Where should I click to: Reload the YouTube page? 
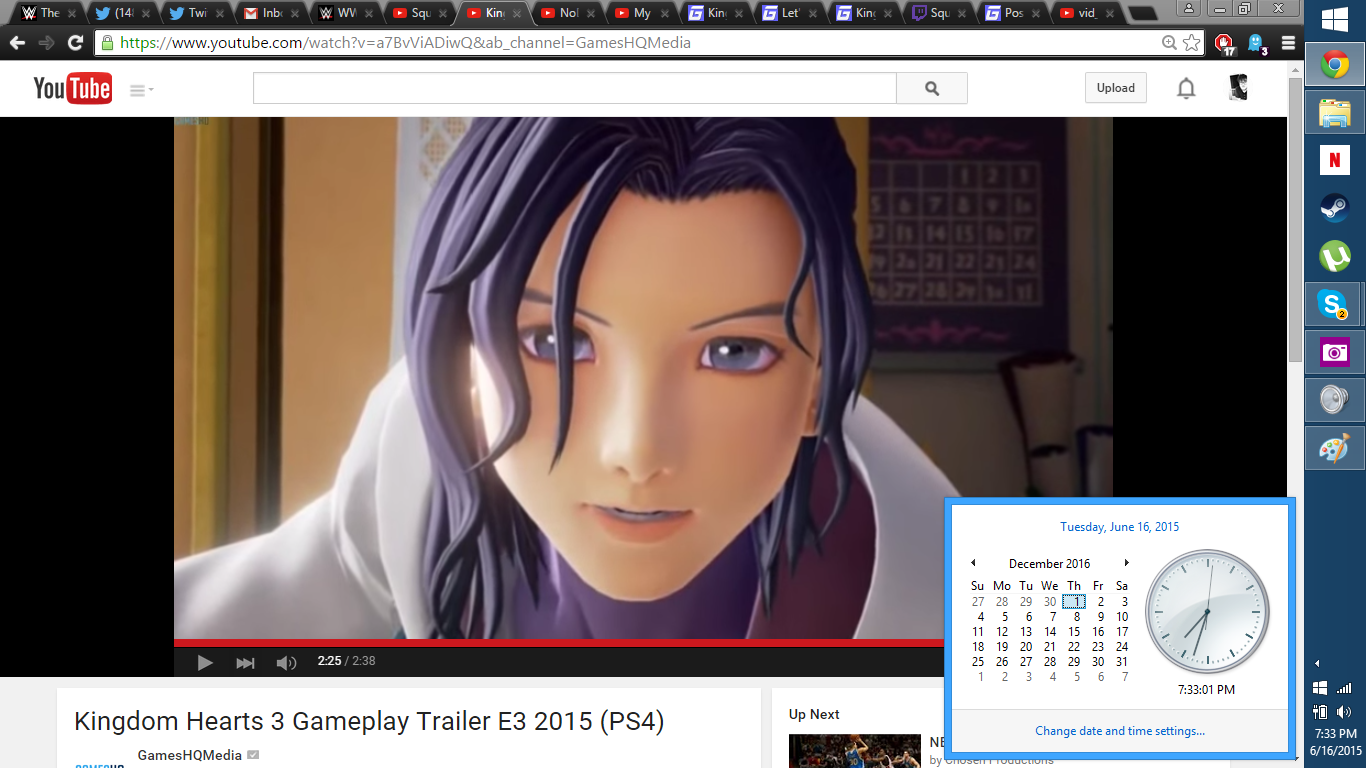point(75,43)
